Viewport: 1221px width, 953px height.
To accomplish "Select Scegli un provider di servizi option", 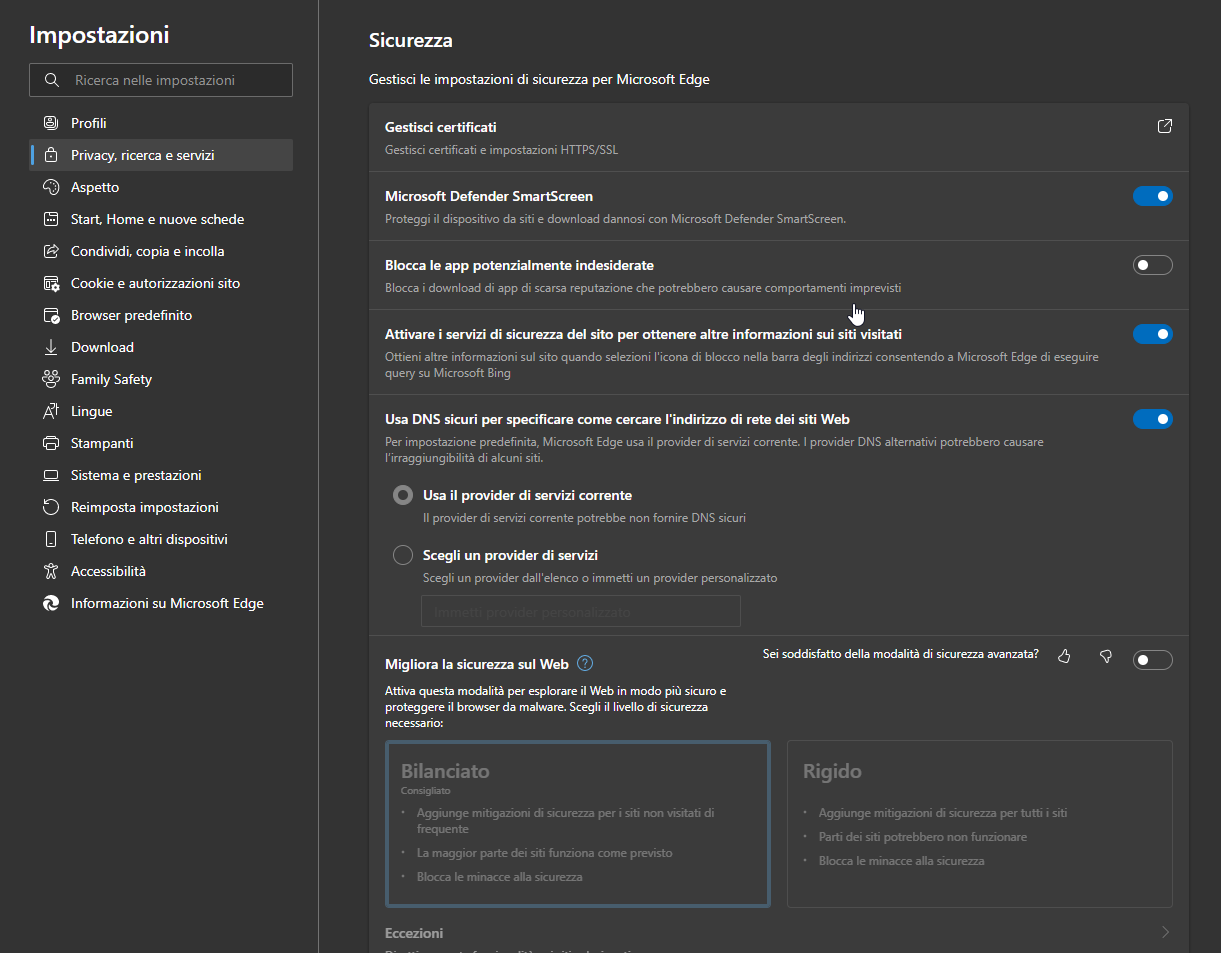I will (403, 555).
